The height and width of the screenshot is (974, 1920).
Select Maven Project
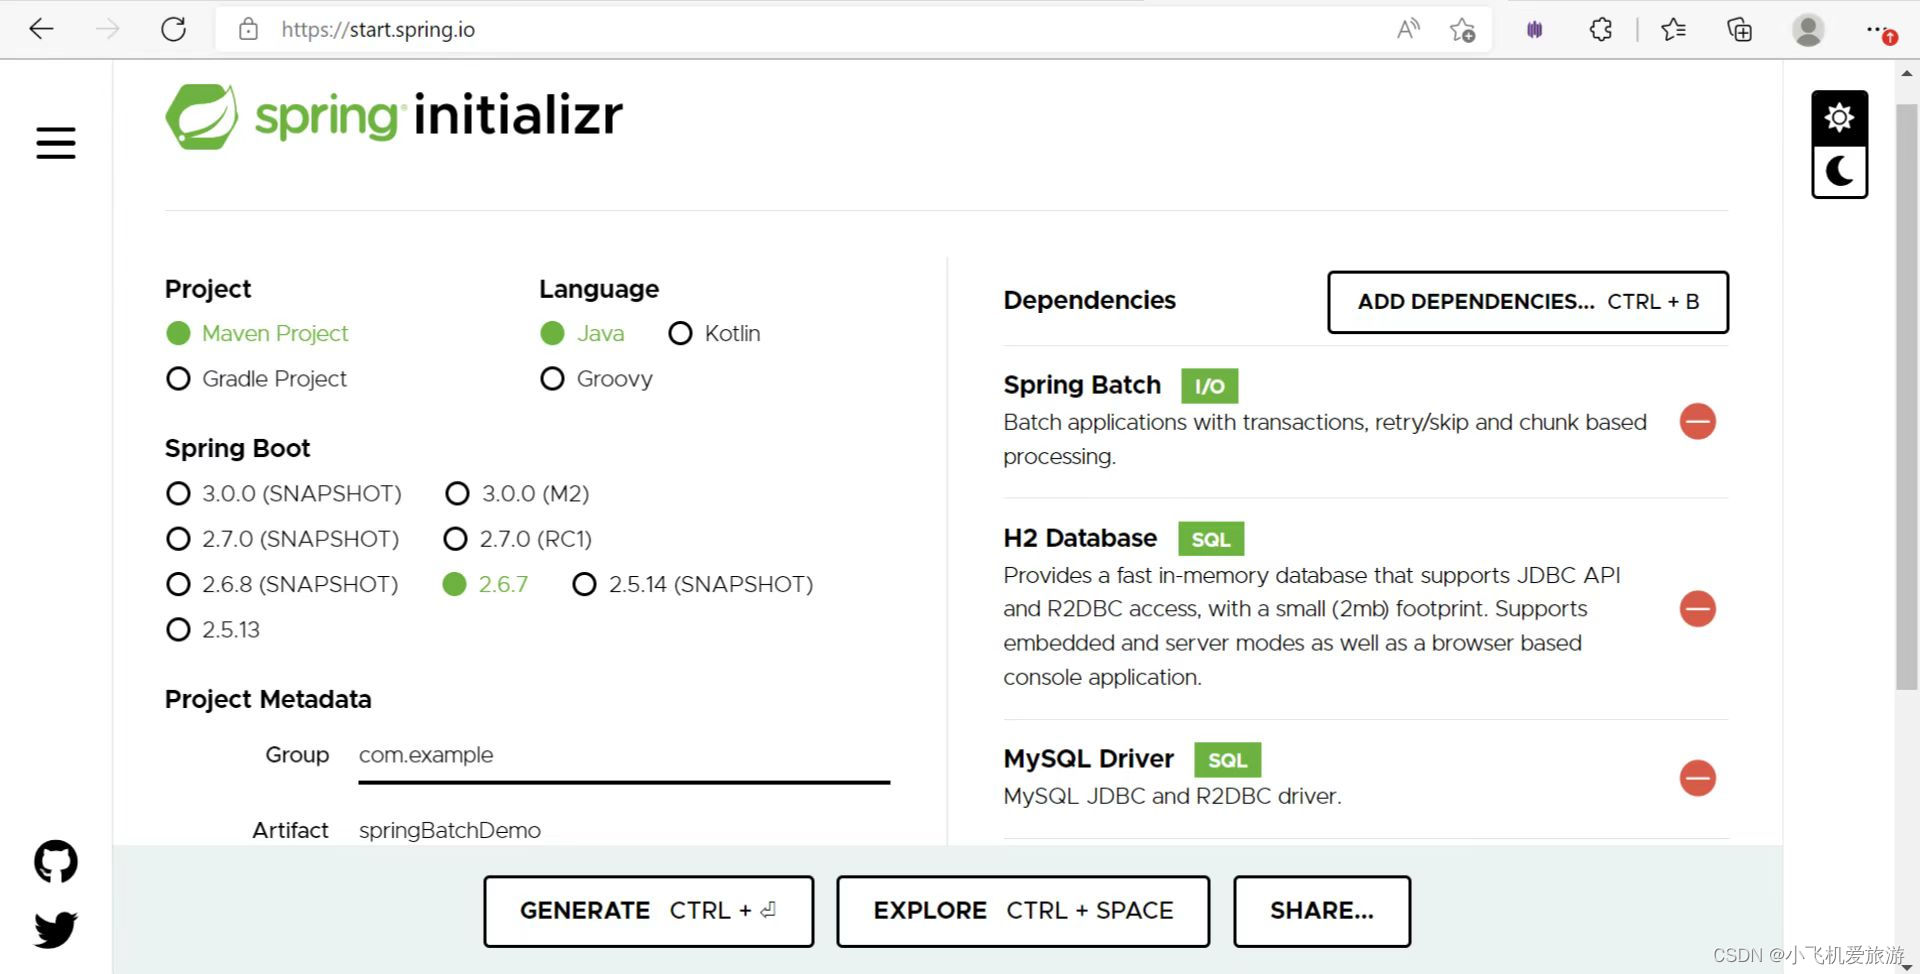pyautogui.click(x=257, y=333)
